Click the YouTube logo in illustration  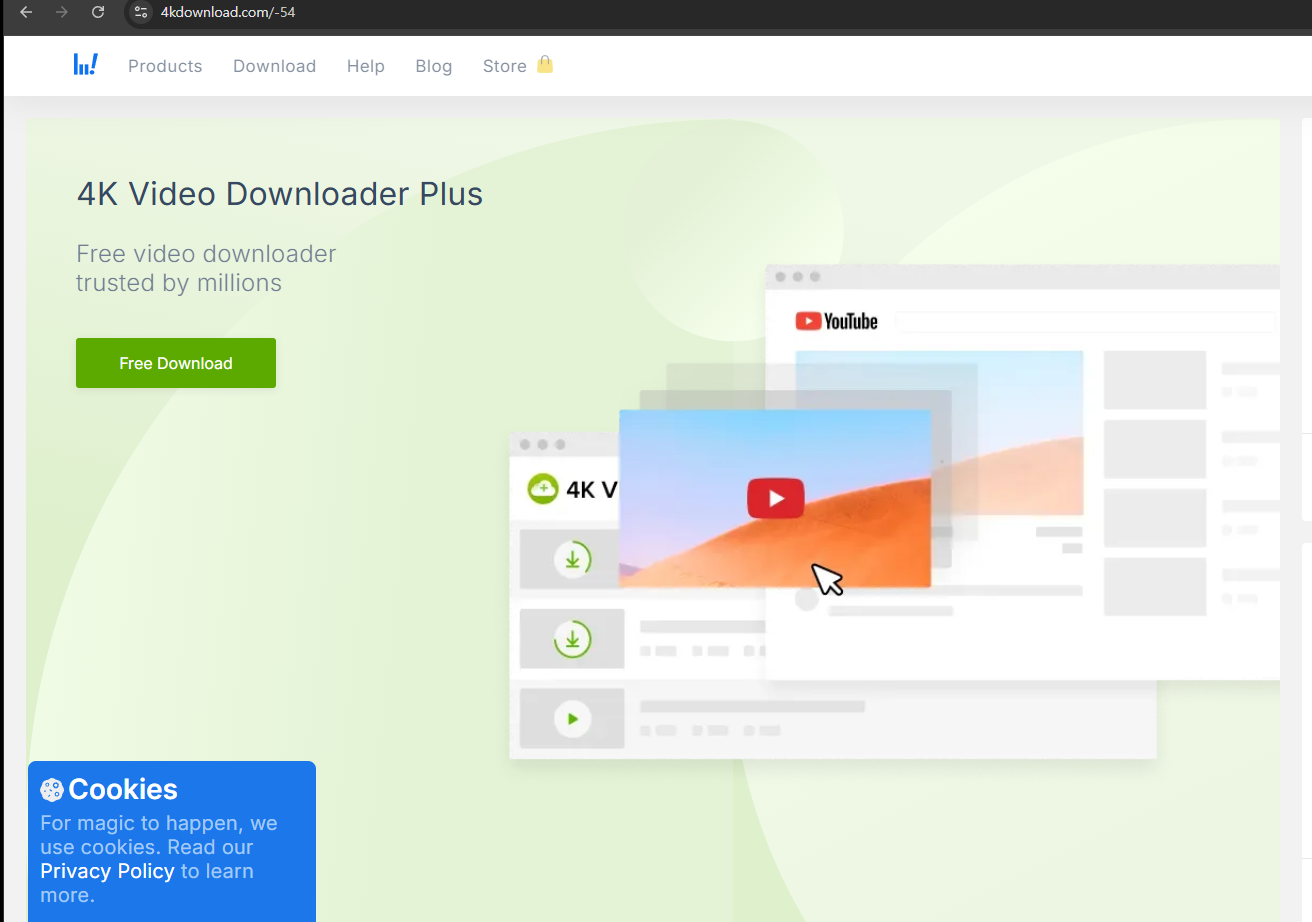point(836,321)
